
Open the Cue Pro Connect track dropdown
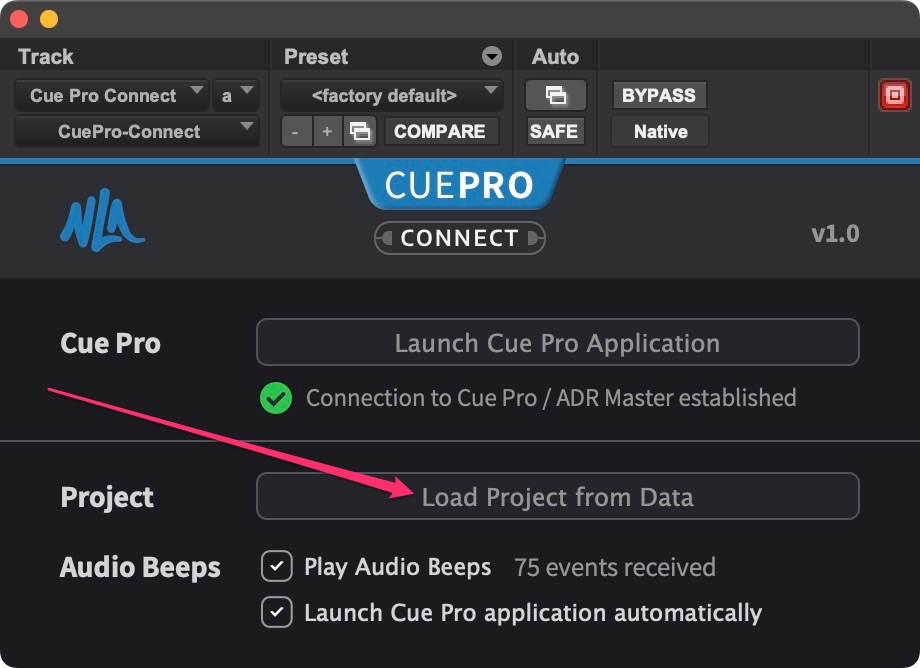point(111,95)
